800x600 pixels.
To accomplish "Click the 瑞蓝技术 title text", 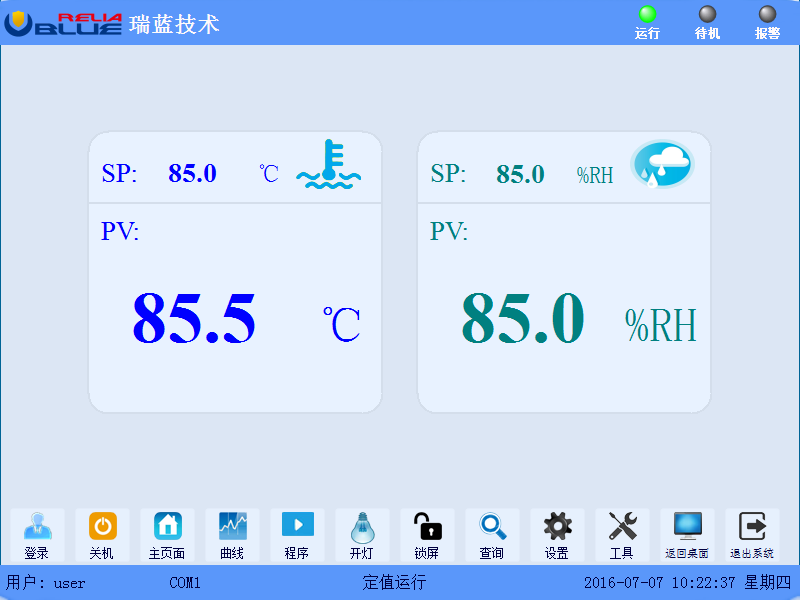I will click(174, 24).
